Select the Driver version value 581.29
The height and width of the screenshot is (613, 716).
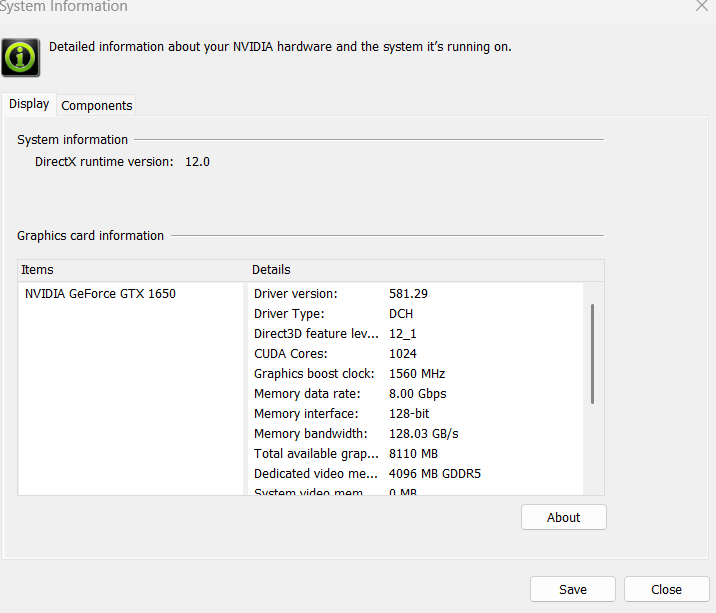(408, 294)
